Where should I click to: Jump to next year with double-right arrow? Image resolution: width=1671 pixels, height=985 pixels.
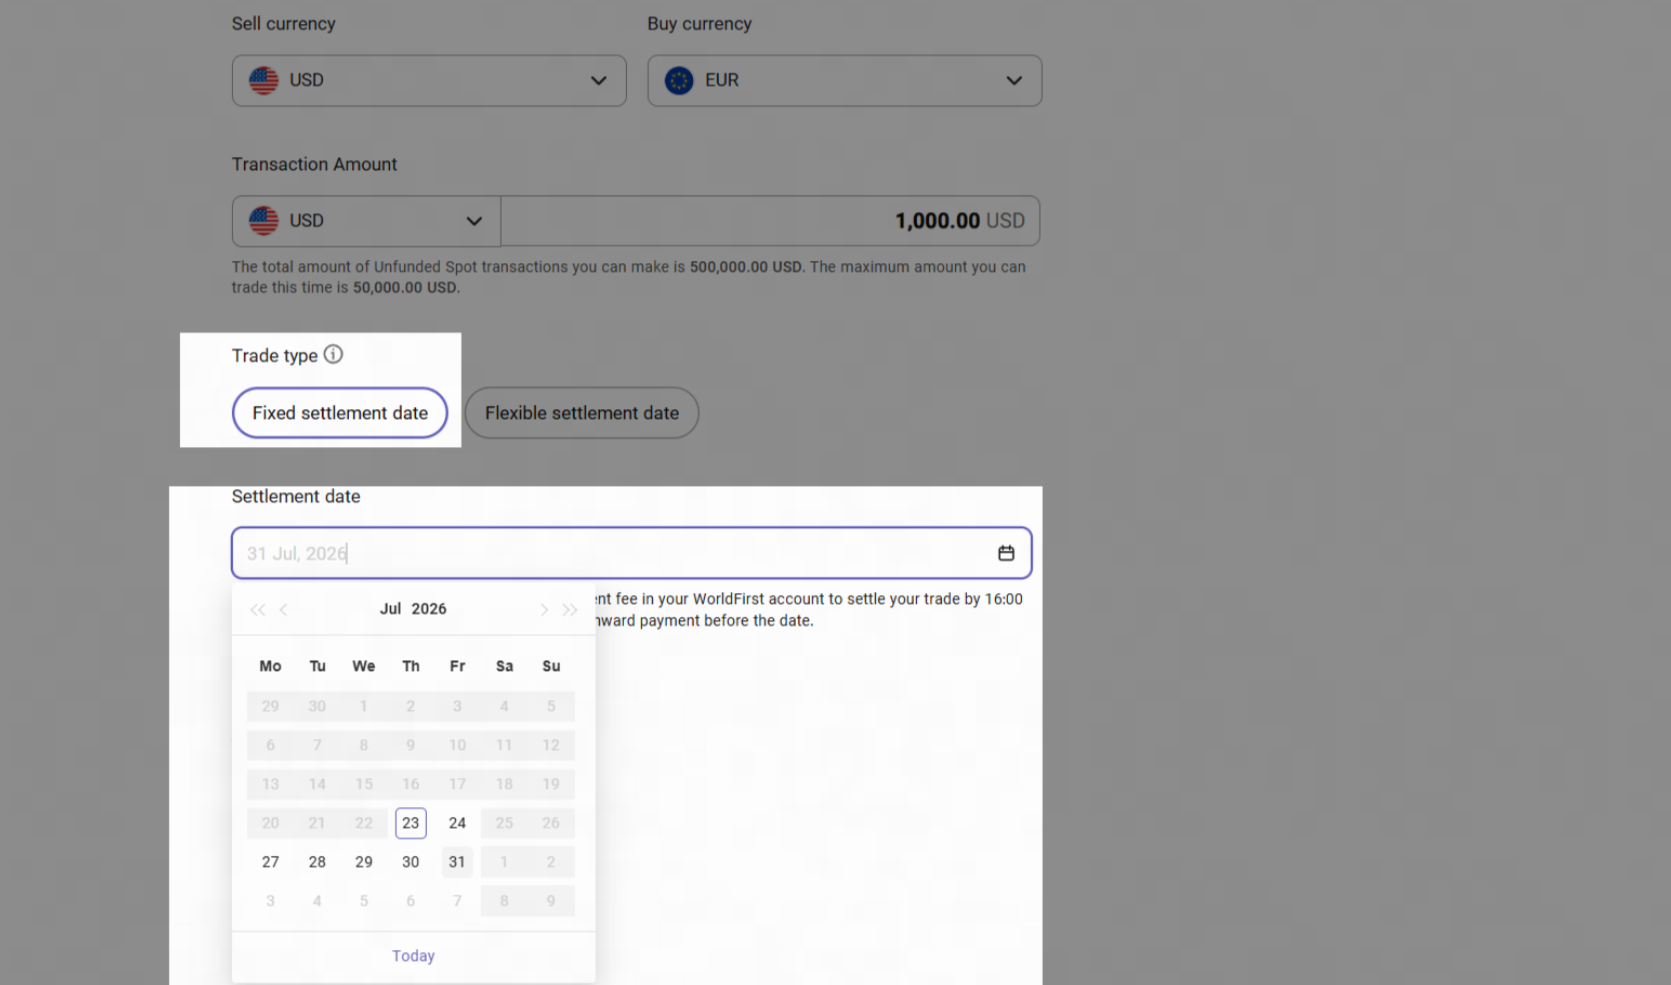coord(570,609)
